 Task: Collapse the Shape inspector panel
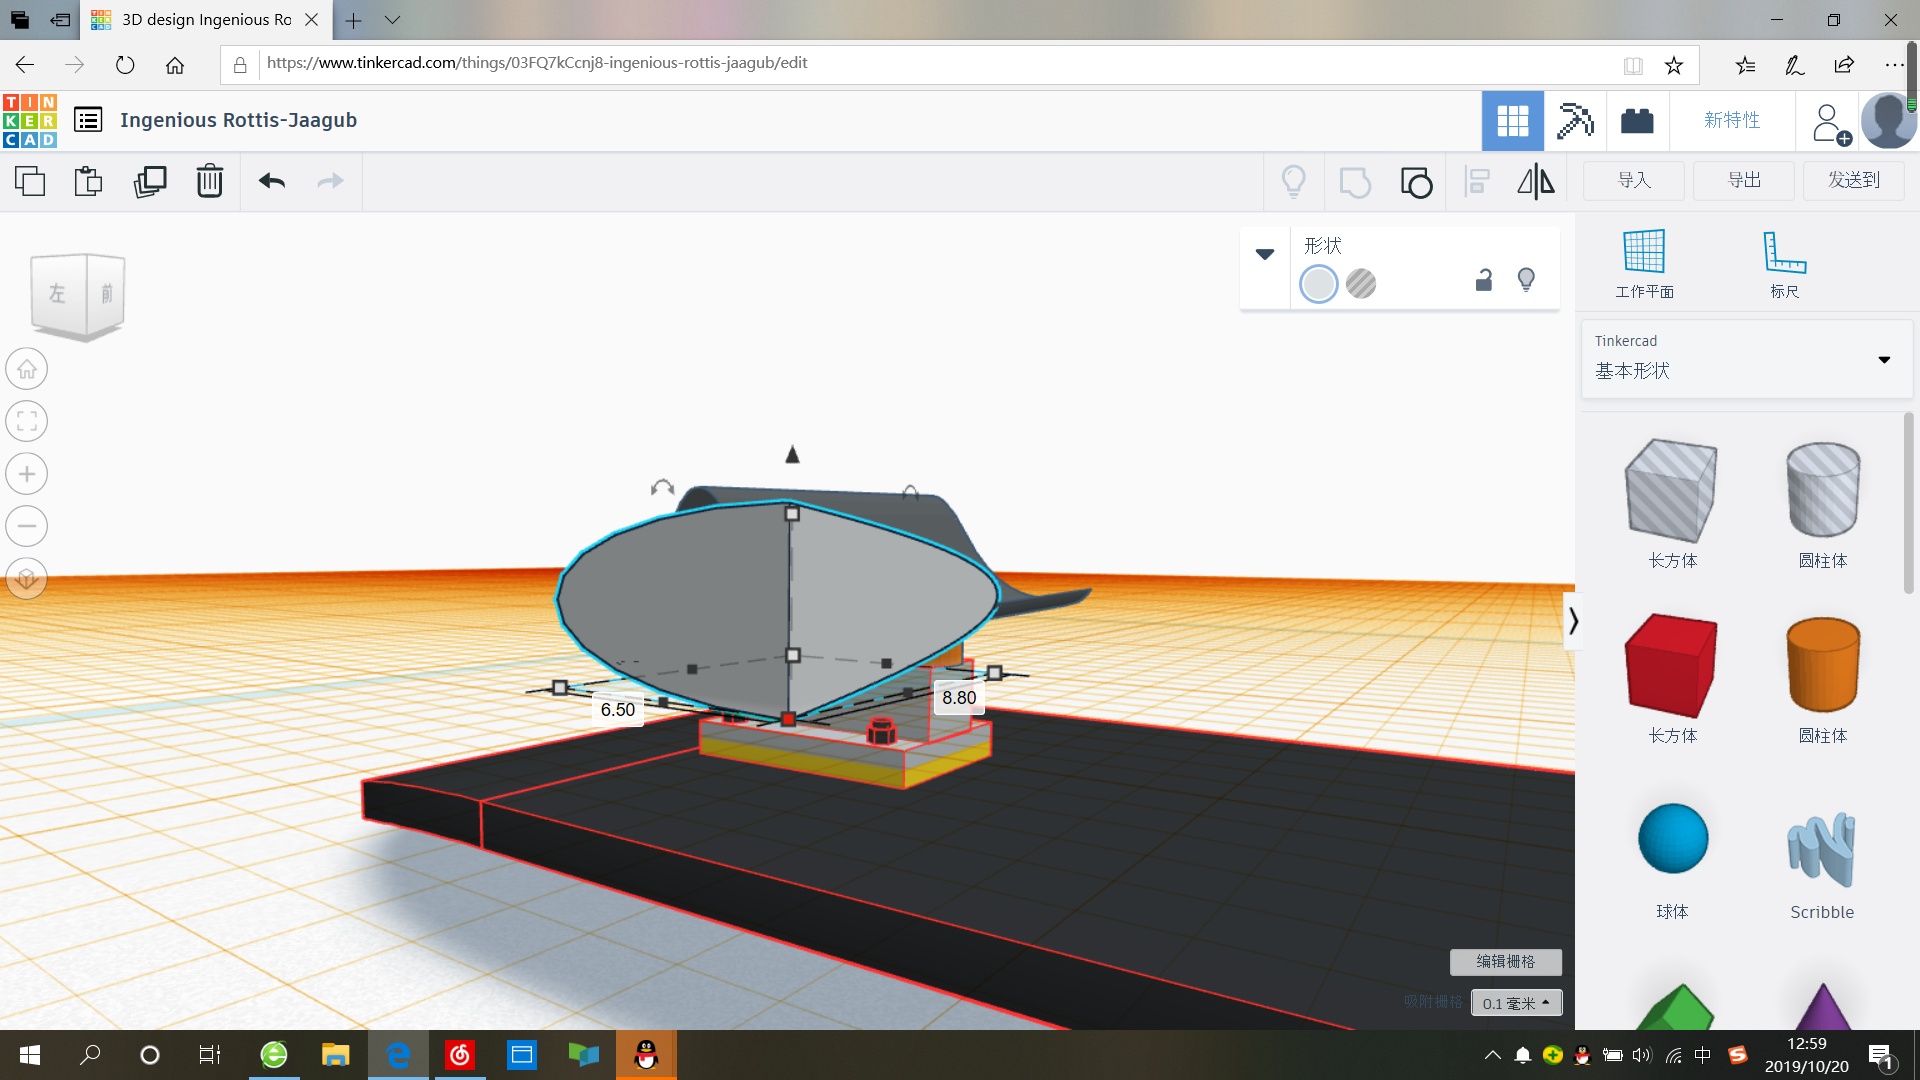coord(1265,254)
